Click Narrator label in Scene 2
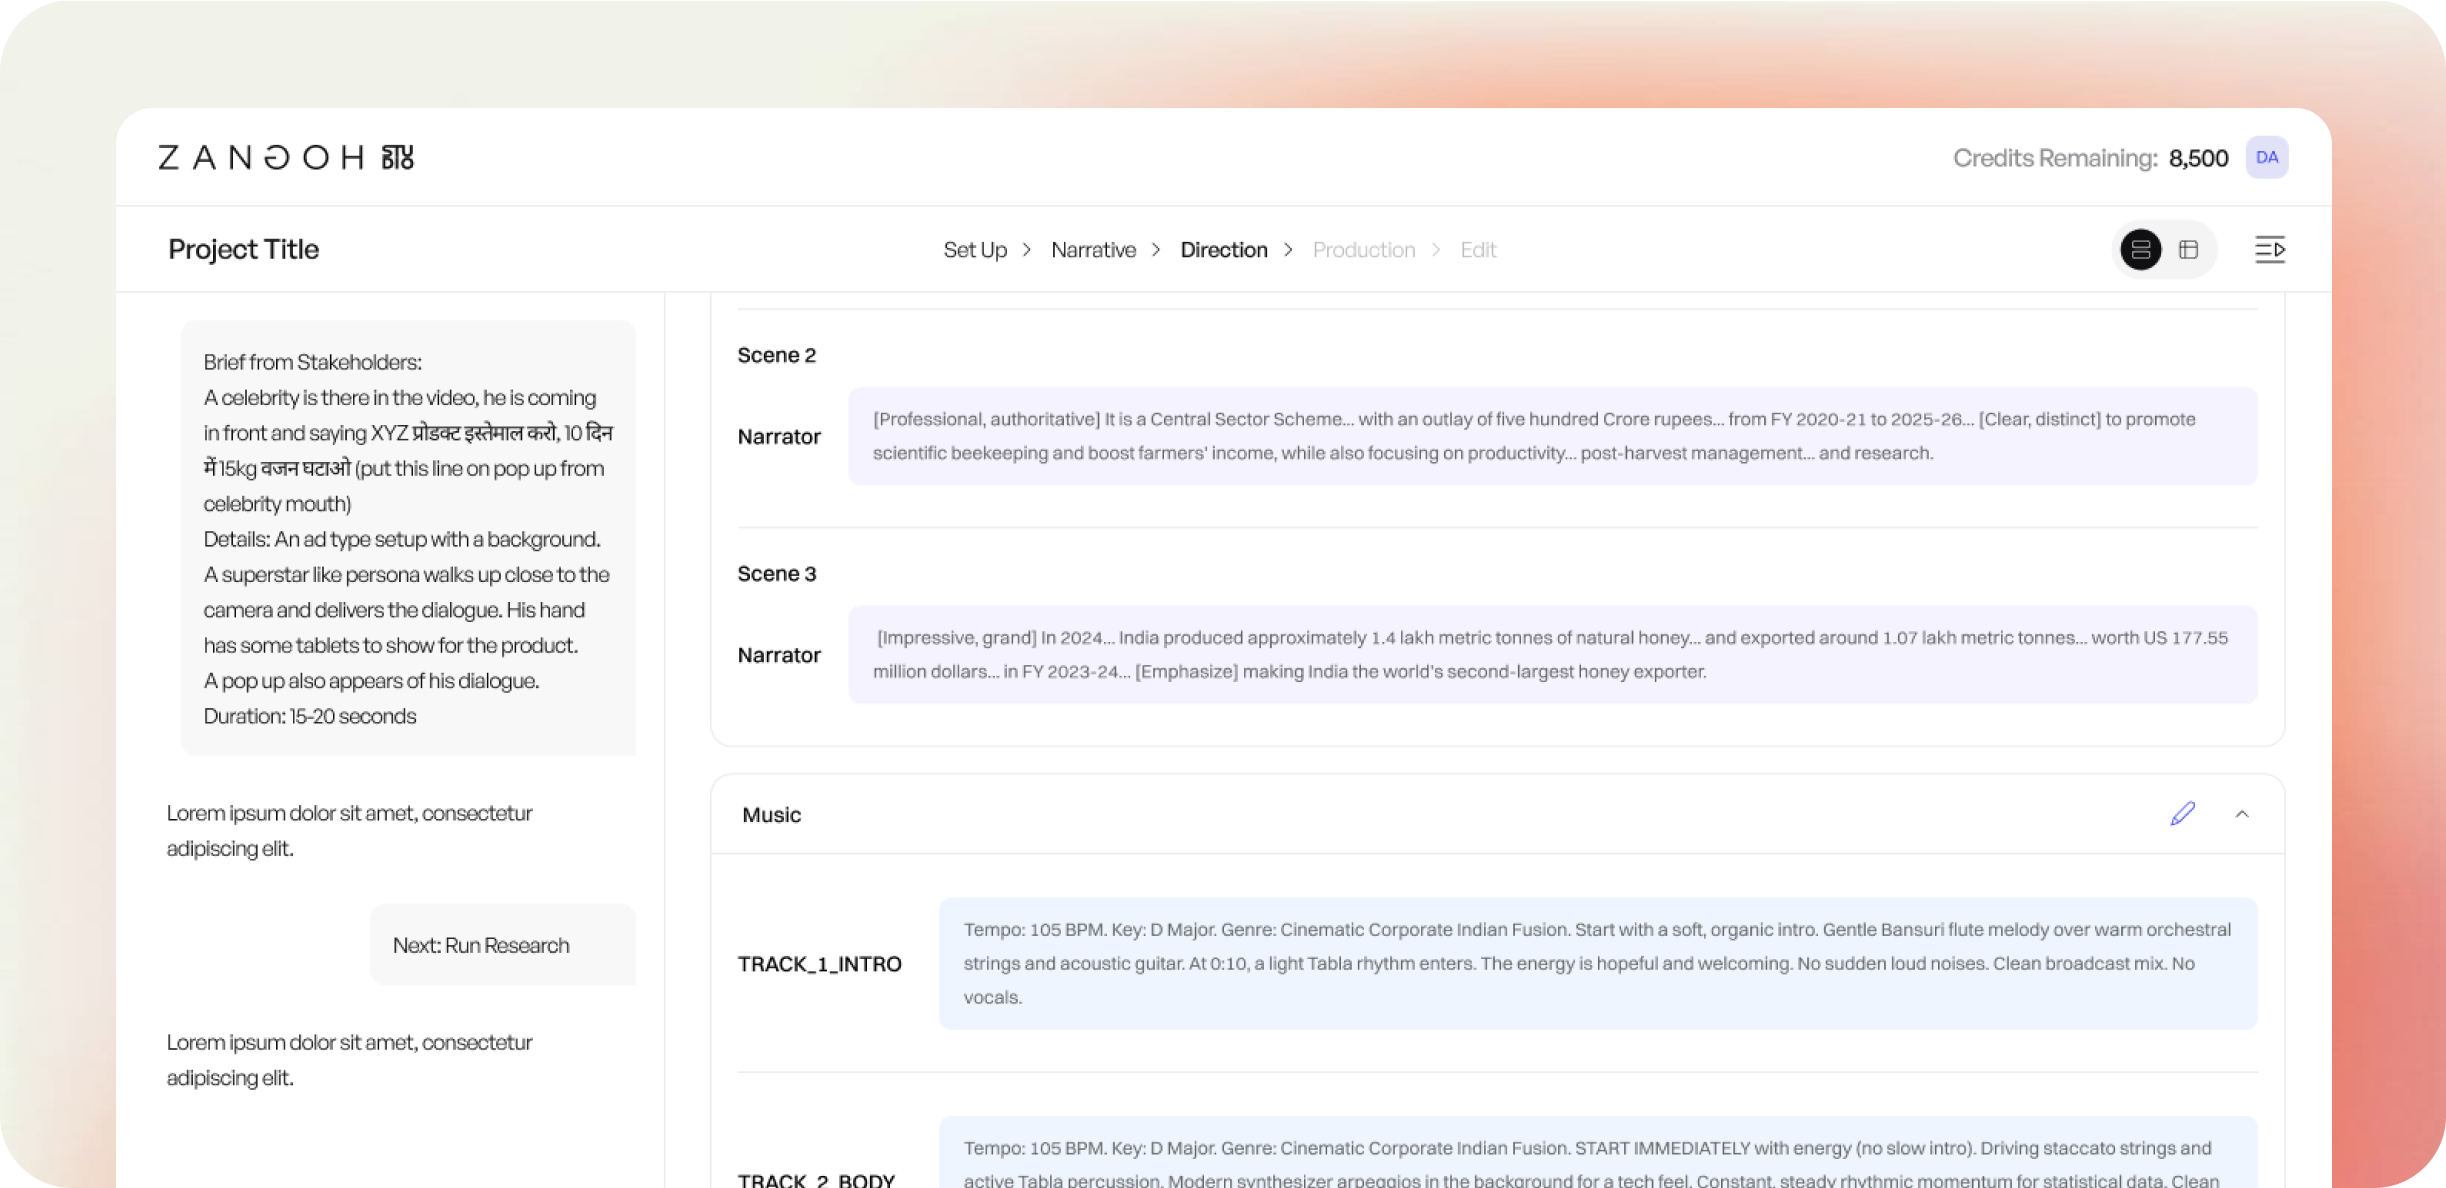Image resolution: width=2446 pixels, height=1188 pixels. coord(779,436)
